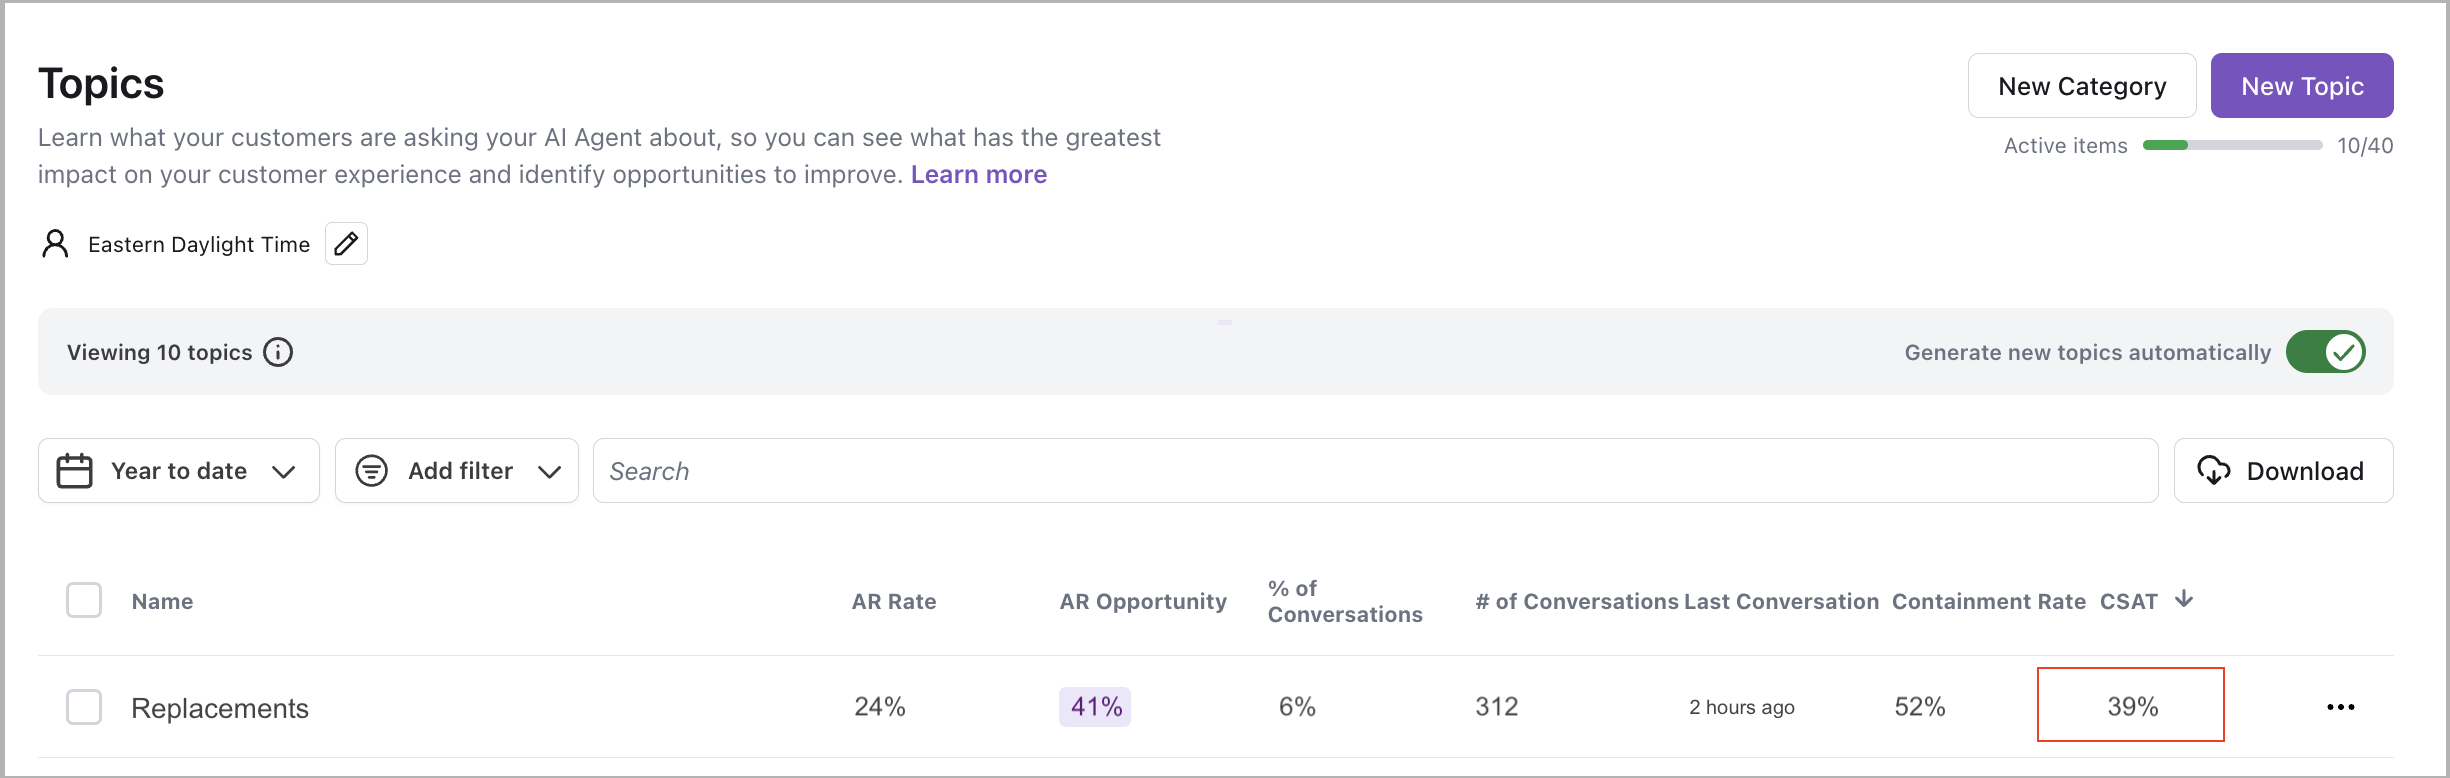The image size is (2450, 778).
Task: Tick the select-all checkbox in header
Action: coord(84,600)
